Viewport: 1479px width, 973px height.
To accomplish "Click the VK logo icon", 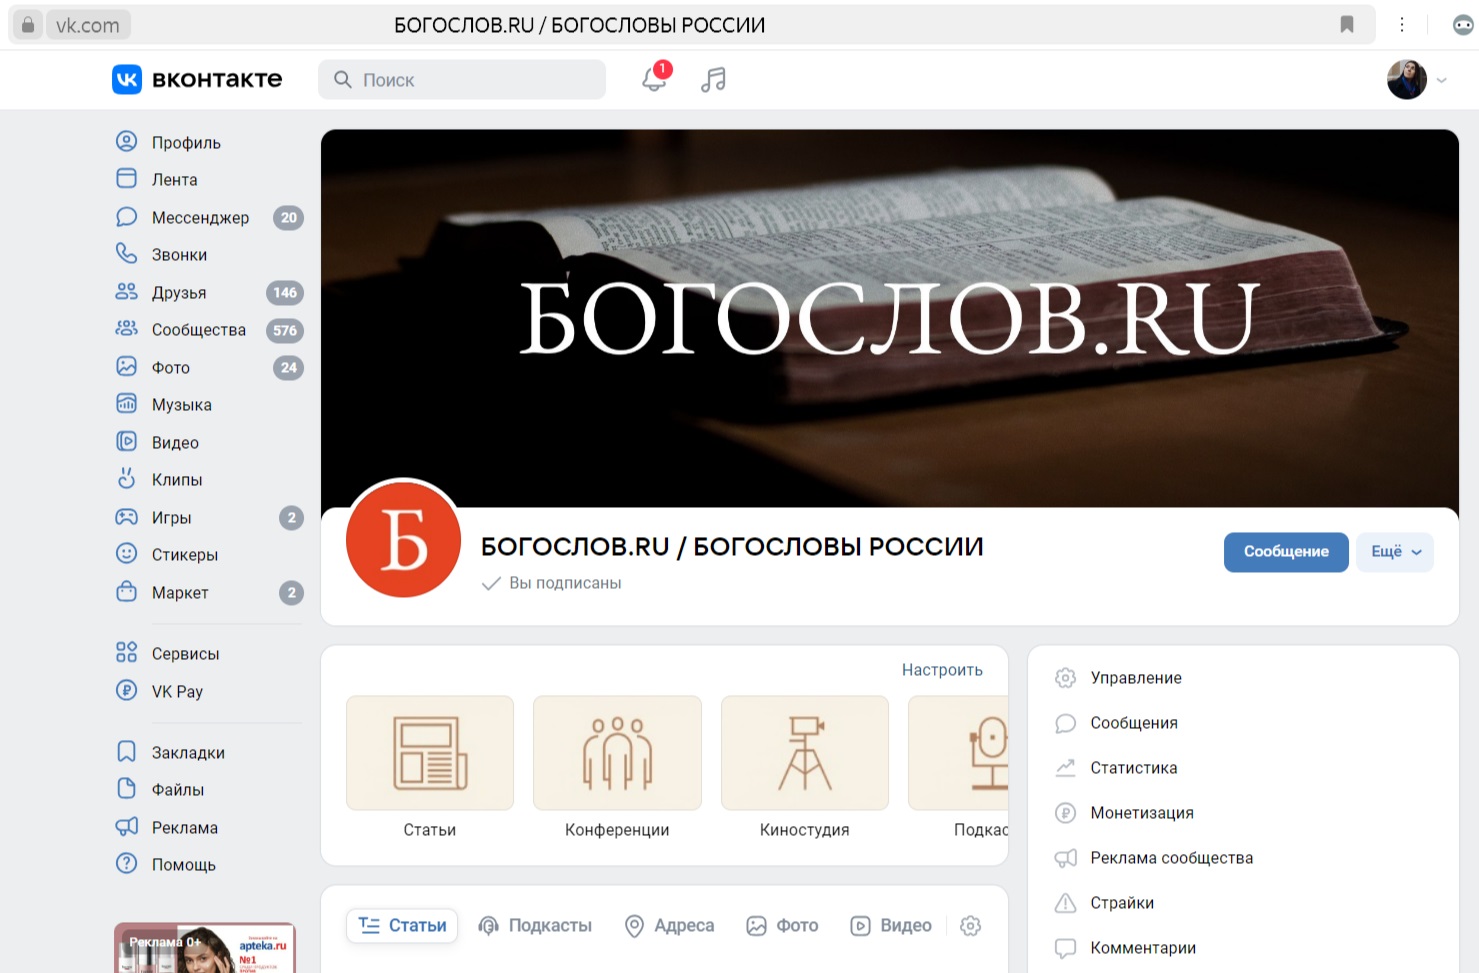I will click(x=127, y=79).
